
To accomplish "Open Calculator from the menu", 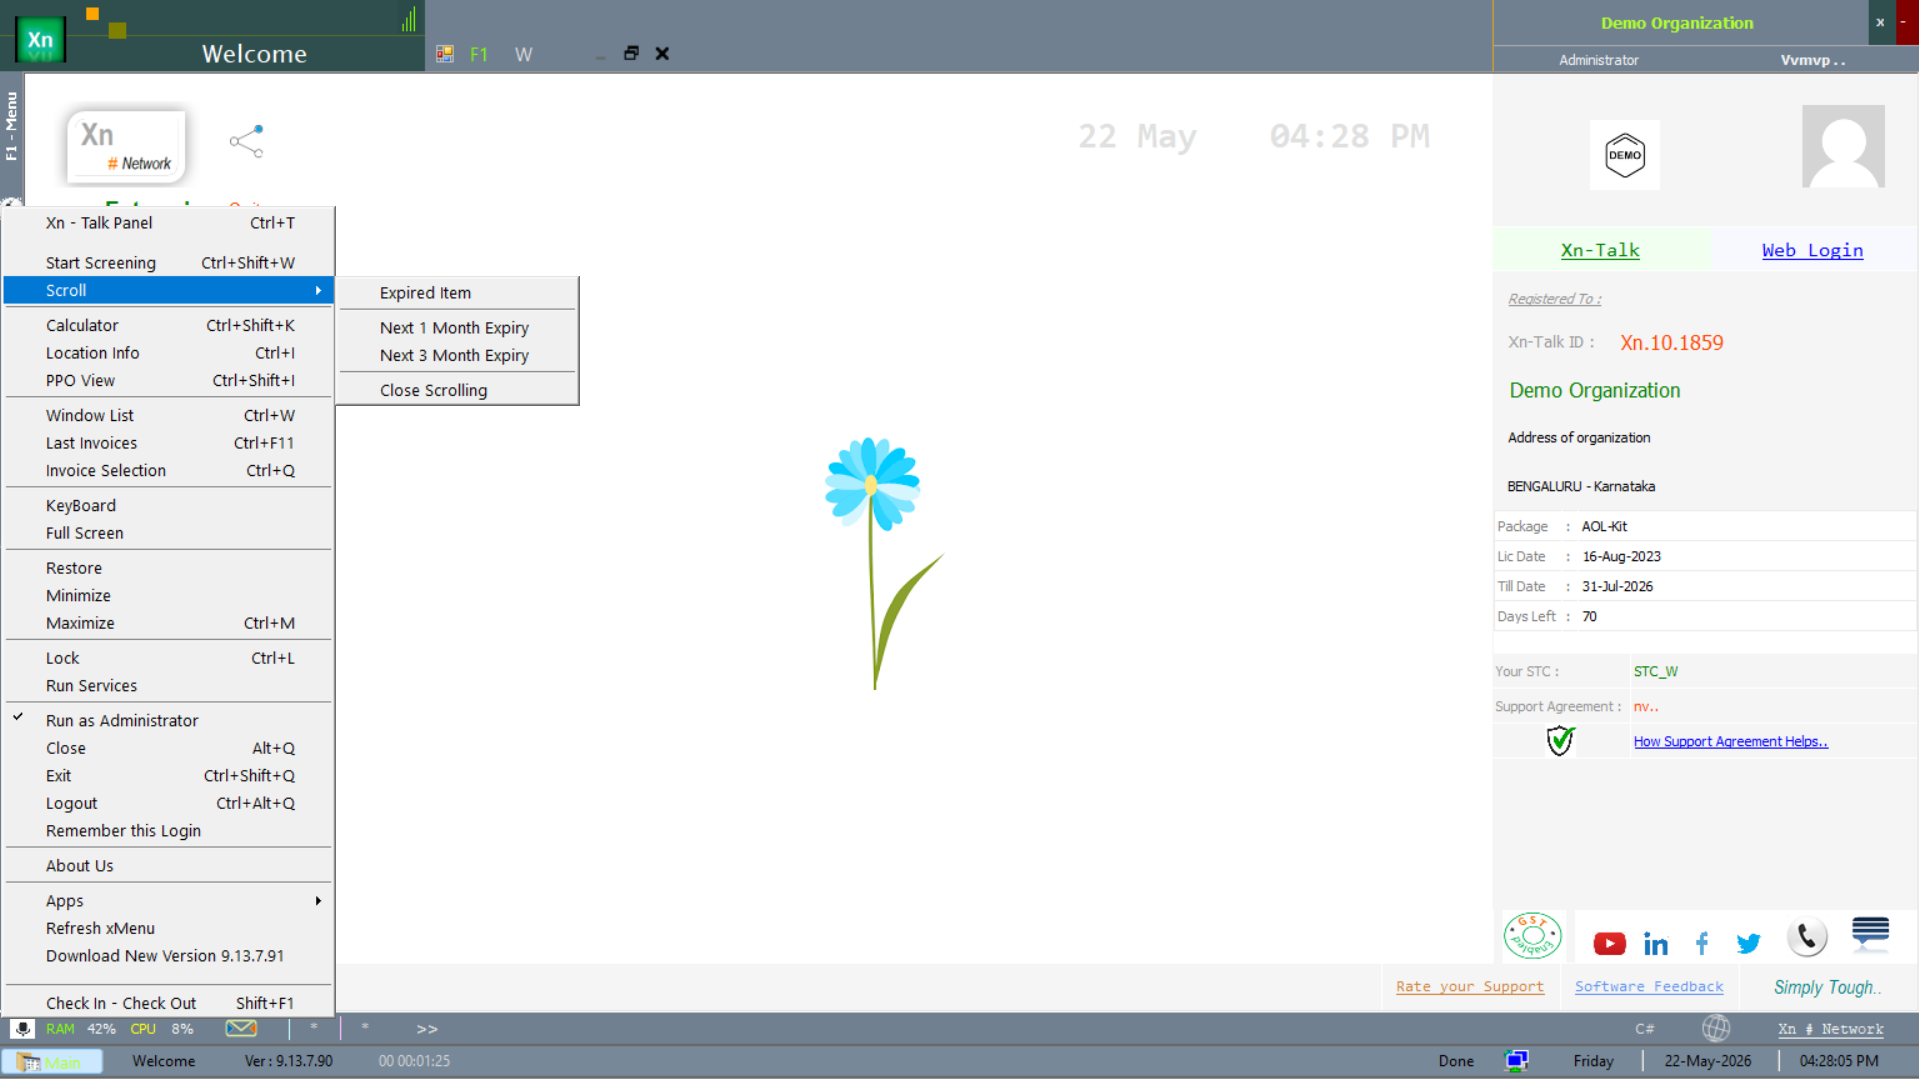I will pos(168,325).
